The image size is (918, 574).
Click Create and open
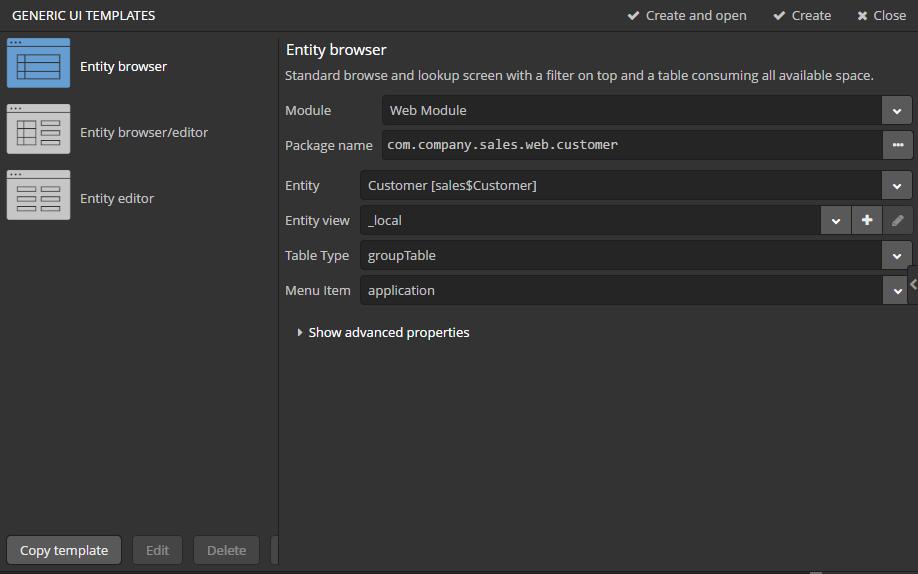tap(687, 16)
